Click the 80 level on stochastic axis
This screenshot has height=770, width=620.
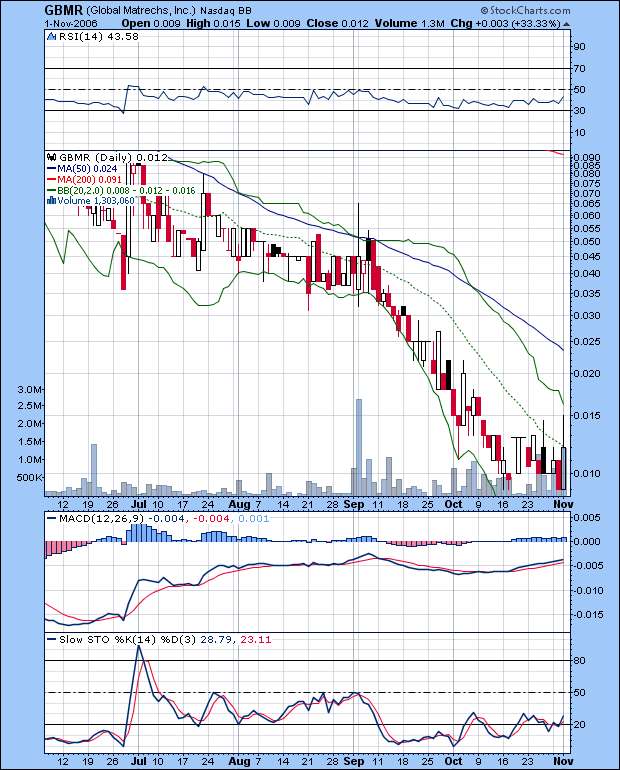pyautogui.click(x=580, y=660)
